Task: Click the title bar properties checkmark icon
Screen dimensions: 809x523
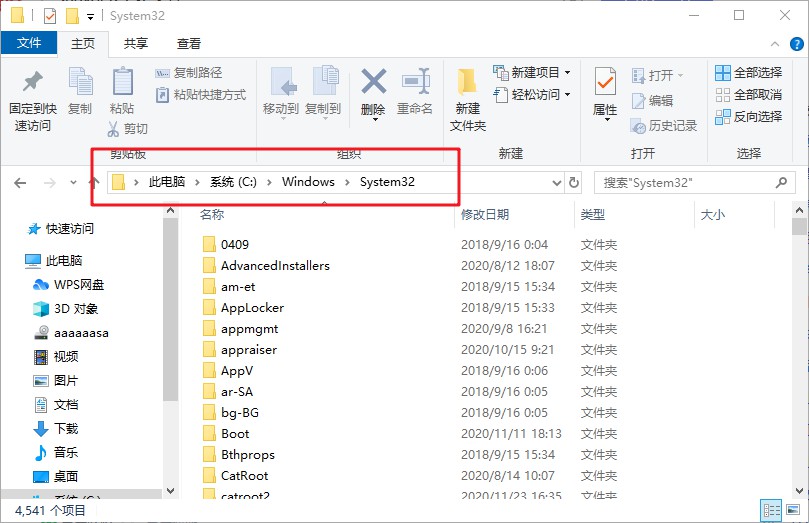Action: (50, 17)
